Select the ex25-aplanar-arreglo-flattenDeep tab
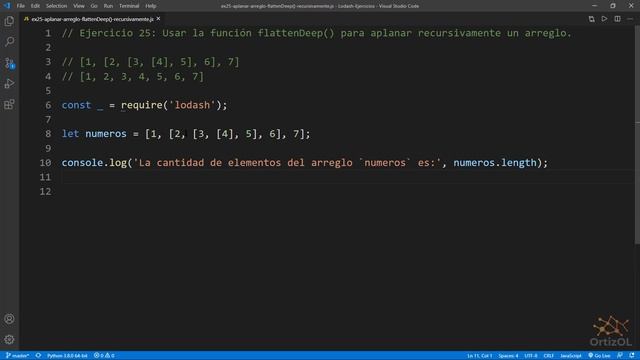This screenshot has height=360, width=640. pyautogui.click(x=92, y=19)
